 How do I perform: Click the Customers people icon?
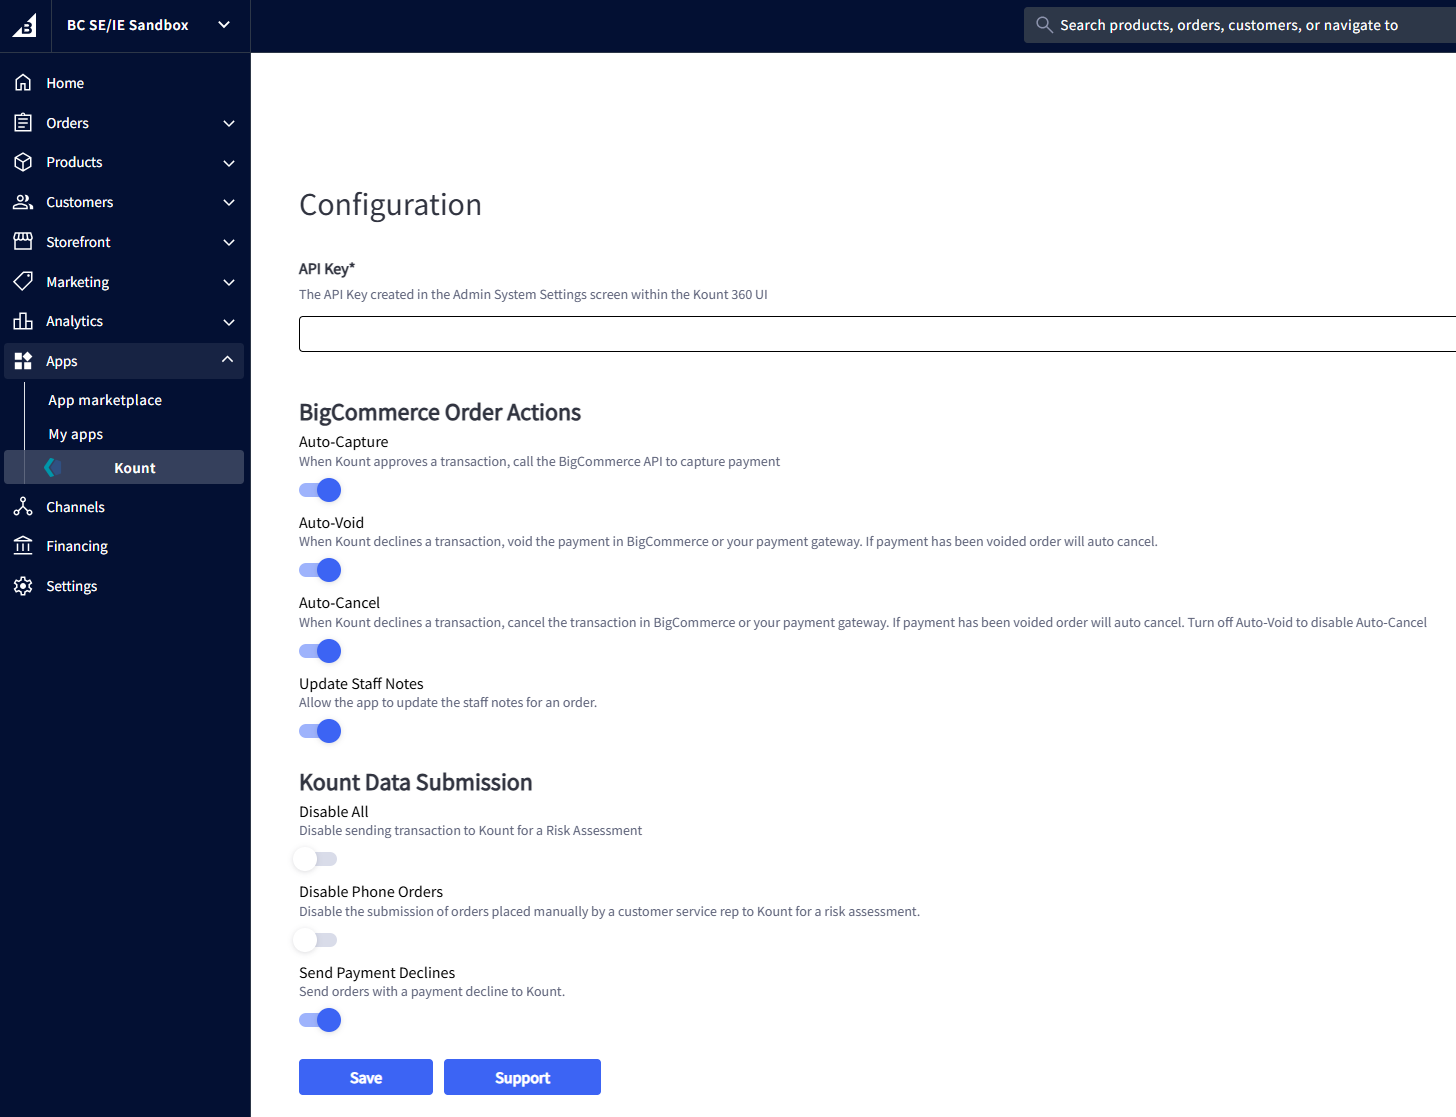[23, 202]
